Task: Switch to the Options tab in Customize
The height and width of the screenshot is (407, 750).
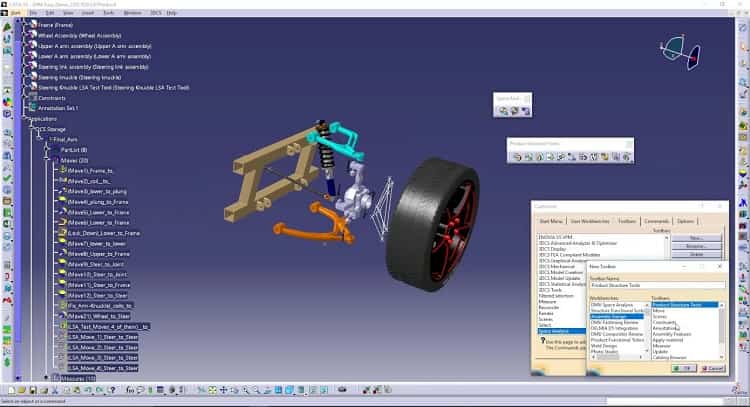Action: click(x=685, y=221)
